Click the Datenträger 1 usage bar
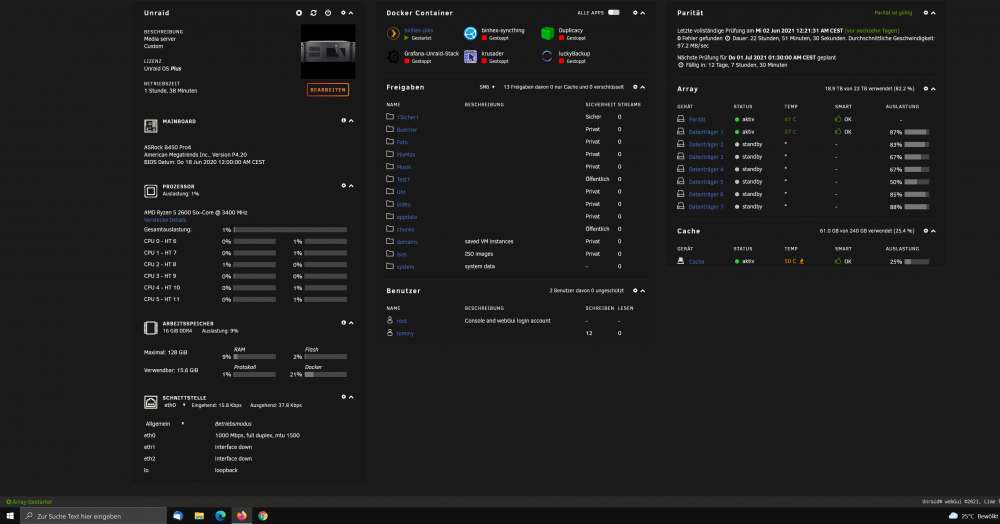 click(916, 132)
